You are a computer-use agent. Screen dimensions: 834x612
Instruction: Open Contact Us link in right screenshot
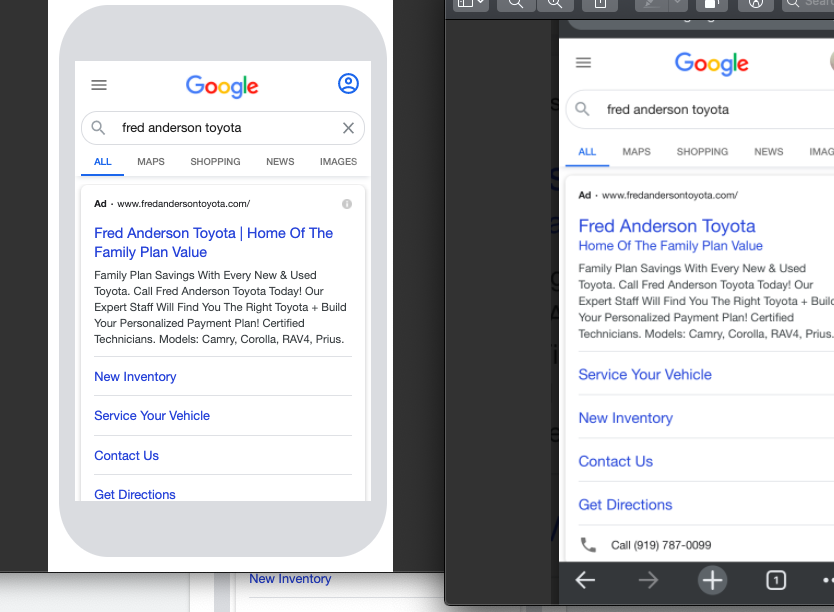[x=616, y=461]
